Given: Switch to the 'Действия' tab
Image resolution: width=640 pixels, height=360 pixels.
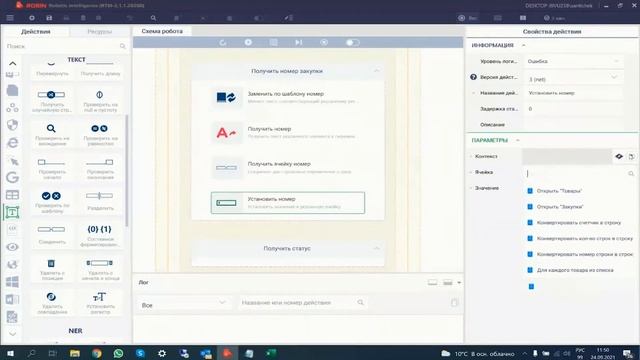Looking at the screenshot, I should pyautogui.click(x=36, y=31).
